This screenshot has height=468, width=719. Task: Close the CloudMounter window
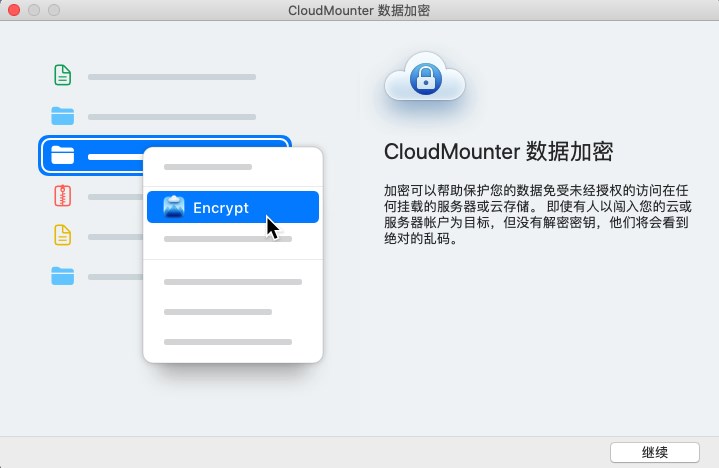click(14, 10)
